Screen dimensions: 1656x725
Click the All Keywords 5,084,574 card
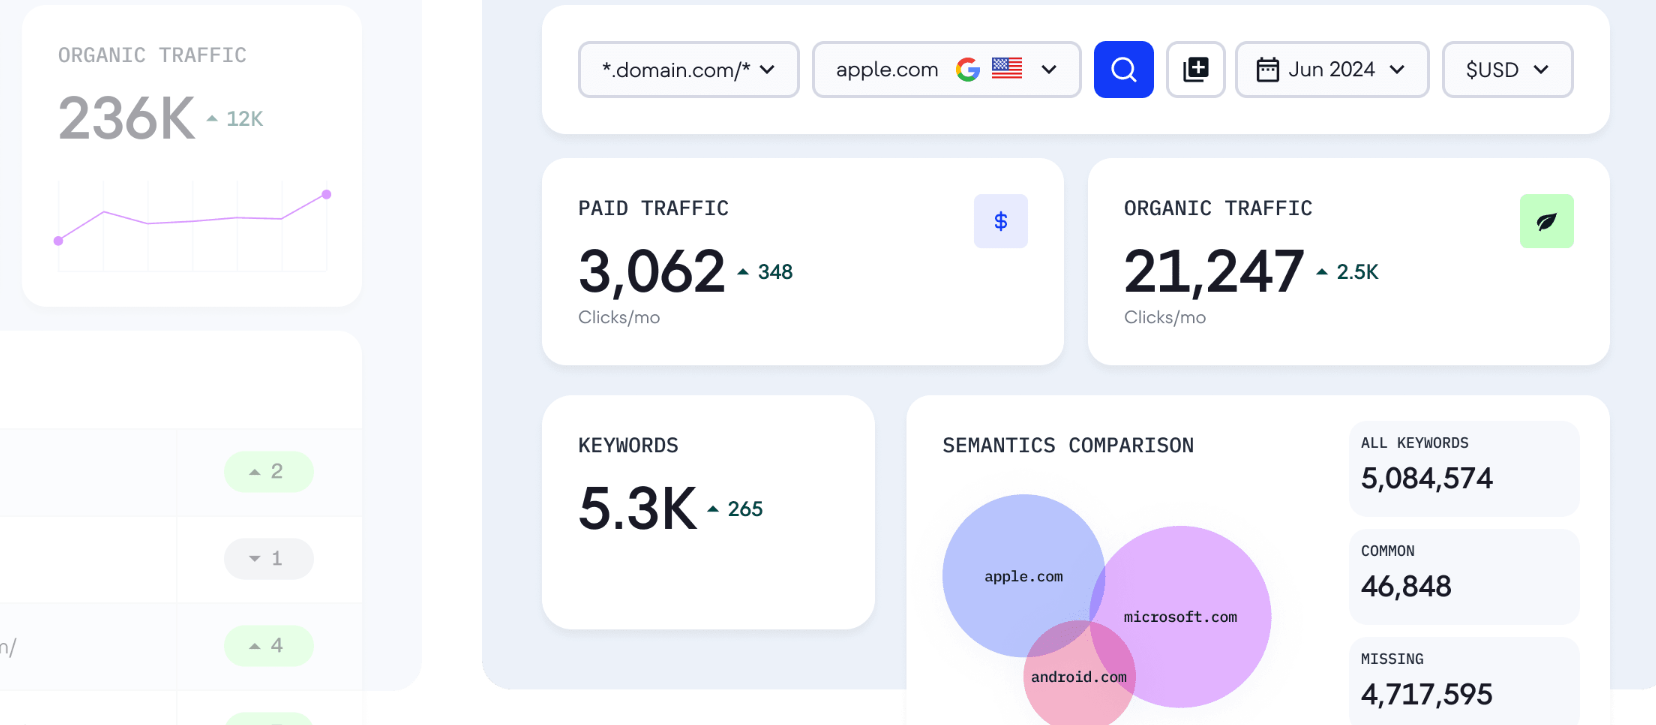click(x=1464, y=468)
